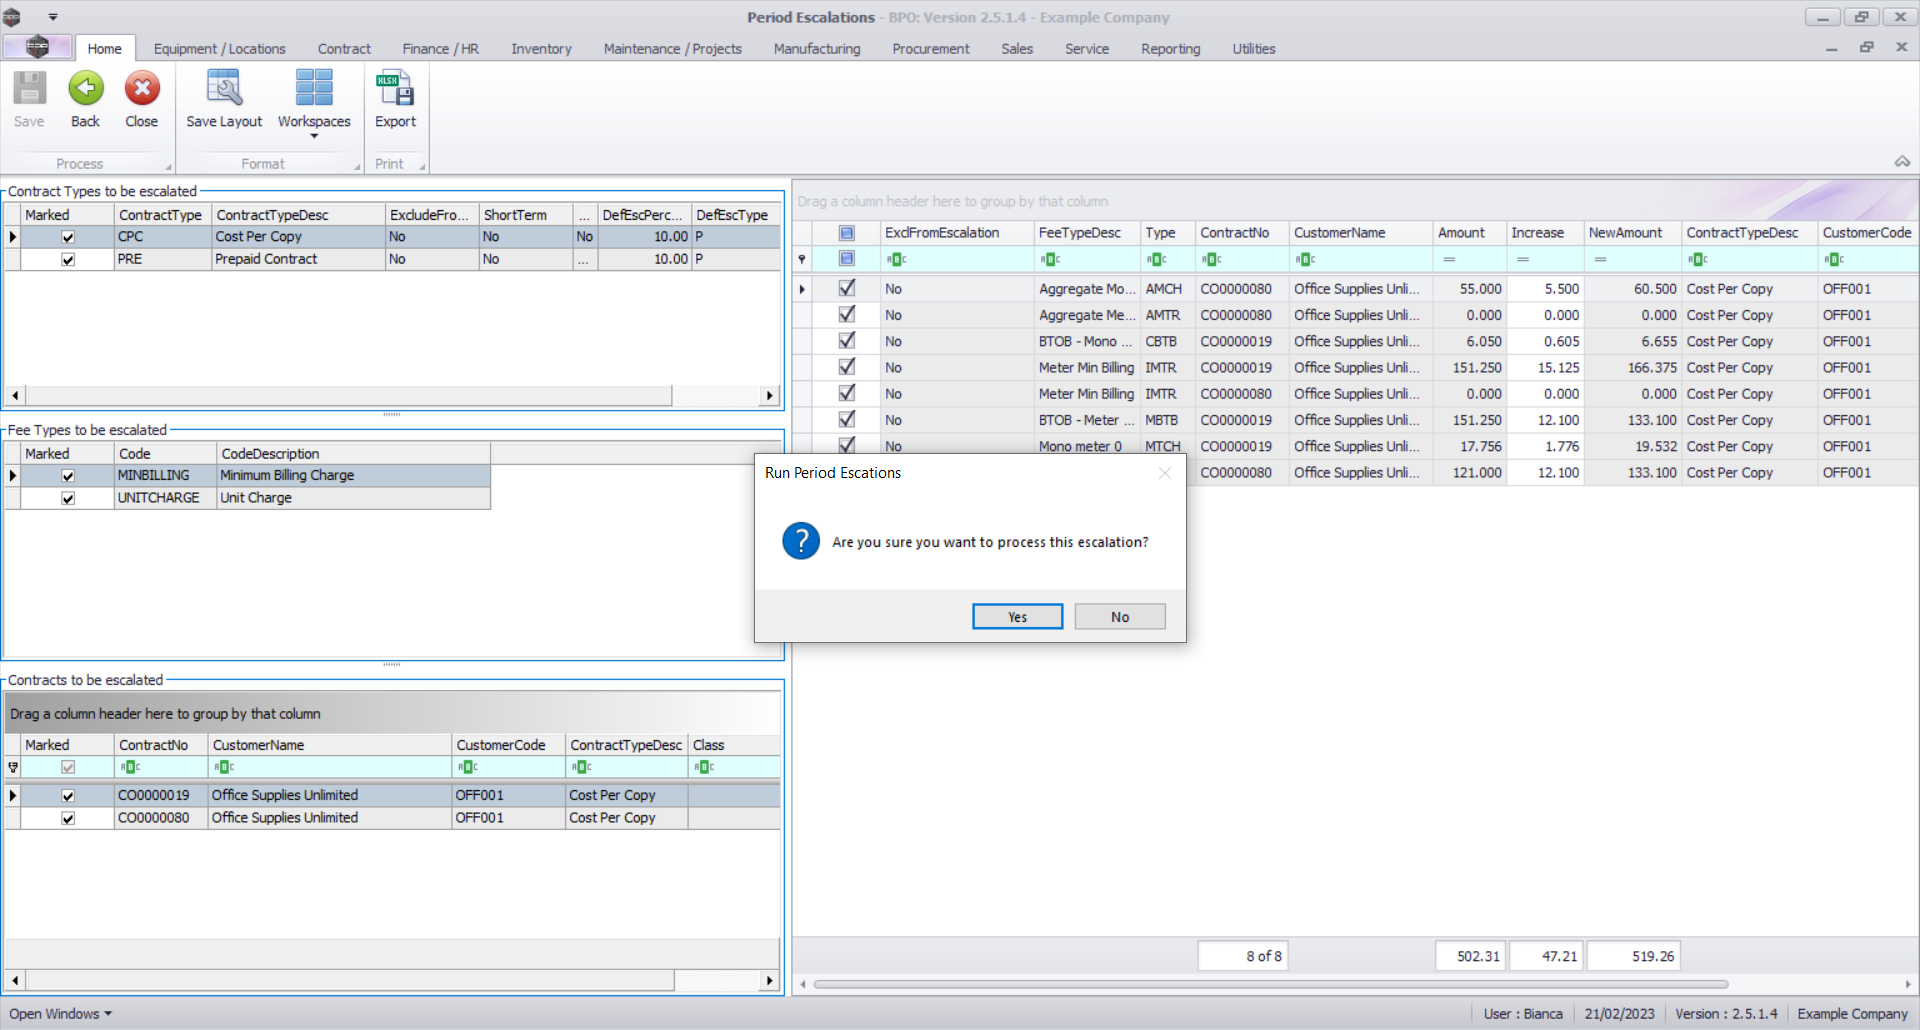This screenshot has height=1030, width=1920.
Task: Open the Open Windows dropdown
Action: 60,1013
